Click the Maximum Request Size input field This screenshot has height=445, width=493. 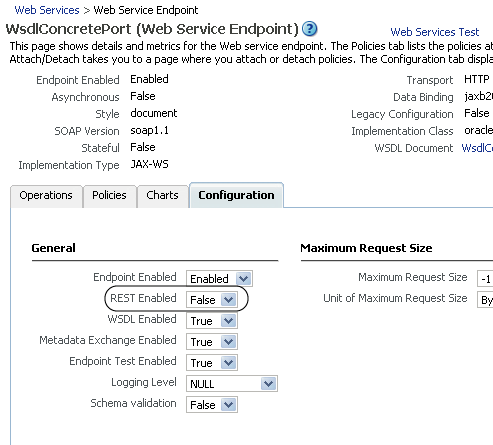[485, 279]
